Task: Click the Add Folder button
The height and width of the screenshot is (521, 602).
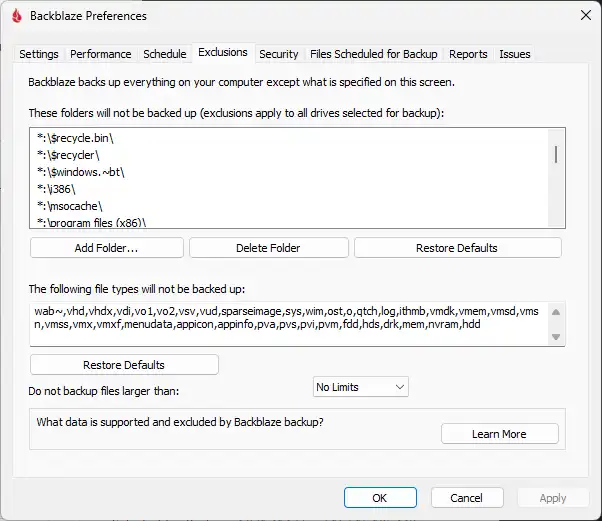Action: pos(107,248)
